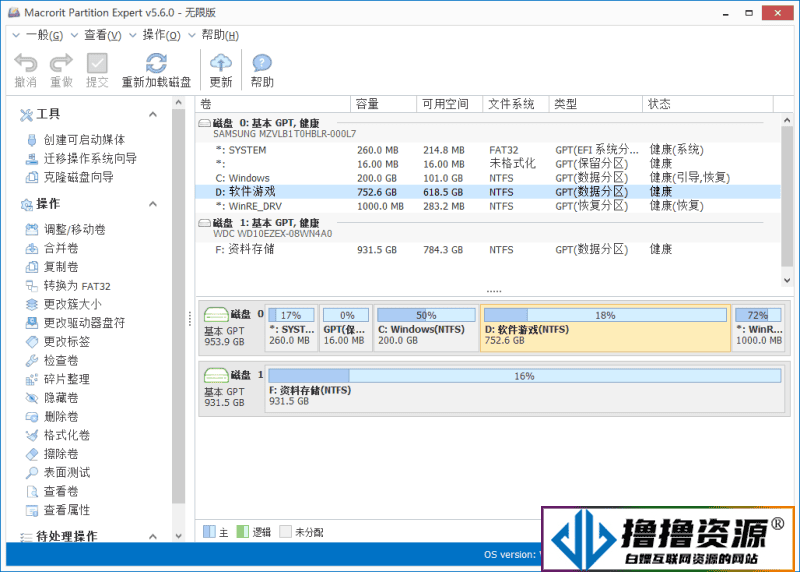Click left sidebar scrollbar up arrow
Screen dimensions: 800x572
179,103
